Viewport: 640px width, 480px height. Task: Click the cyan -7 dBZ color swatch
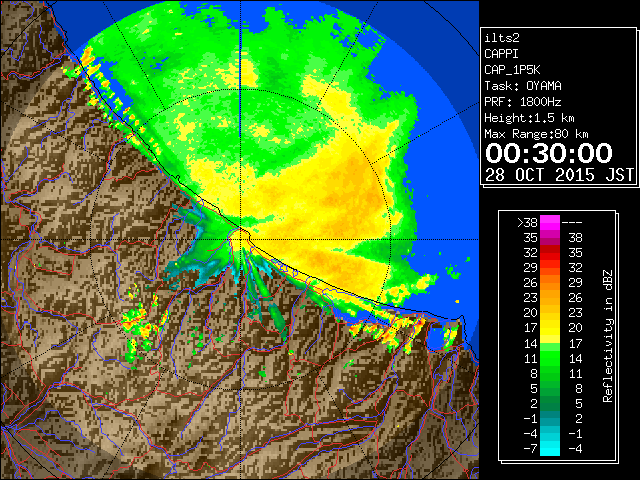(x=550, y=448)
